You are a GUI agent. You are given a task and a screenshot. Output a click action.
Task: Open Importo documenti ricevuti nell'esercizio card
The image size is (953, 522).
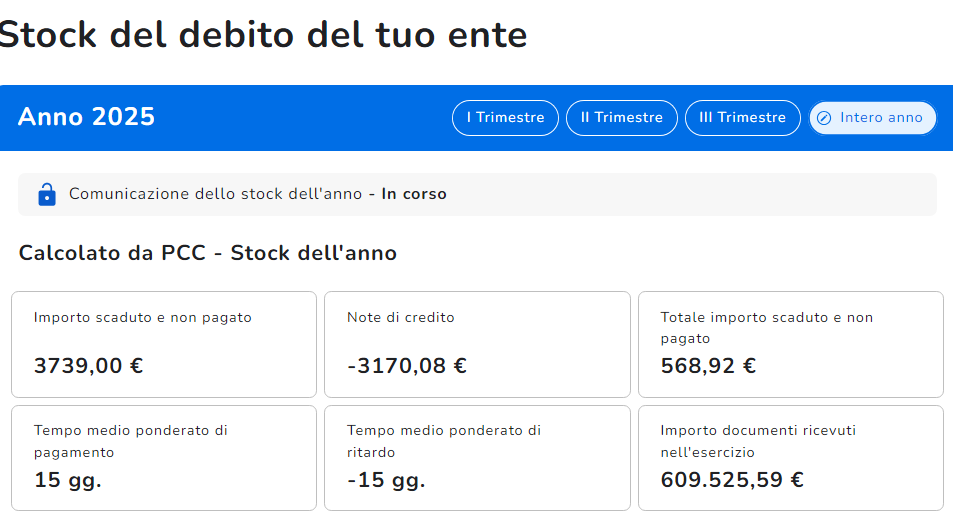[x=790, y=457]
